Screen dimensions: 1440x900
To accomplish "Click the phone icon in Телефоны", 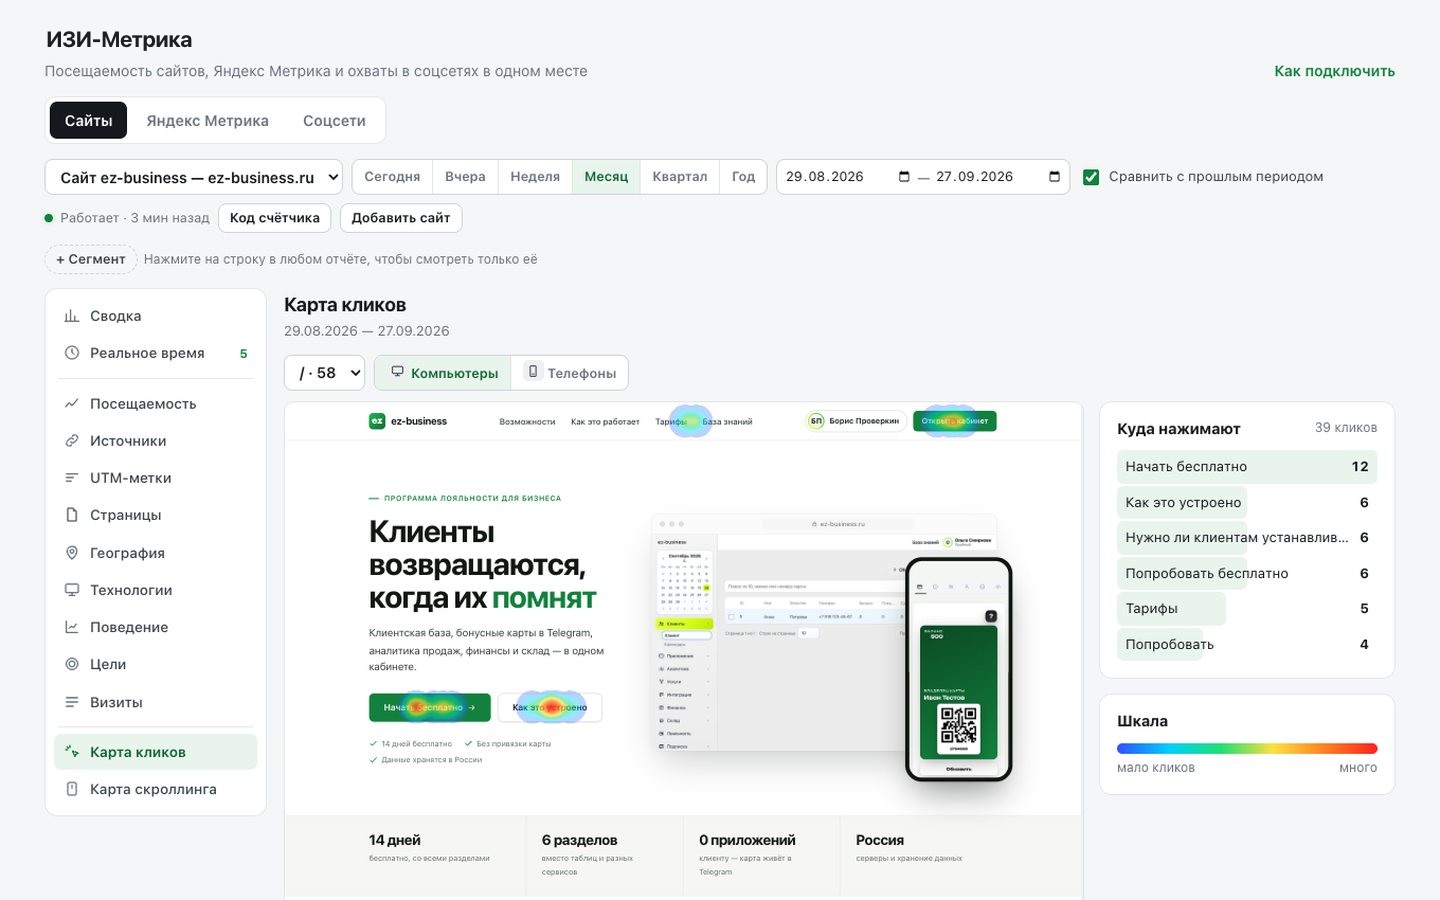I will (533, 372).
